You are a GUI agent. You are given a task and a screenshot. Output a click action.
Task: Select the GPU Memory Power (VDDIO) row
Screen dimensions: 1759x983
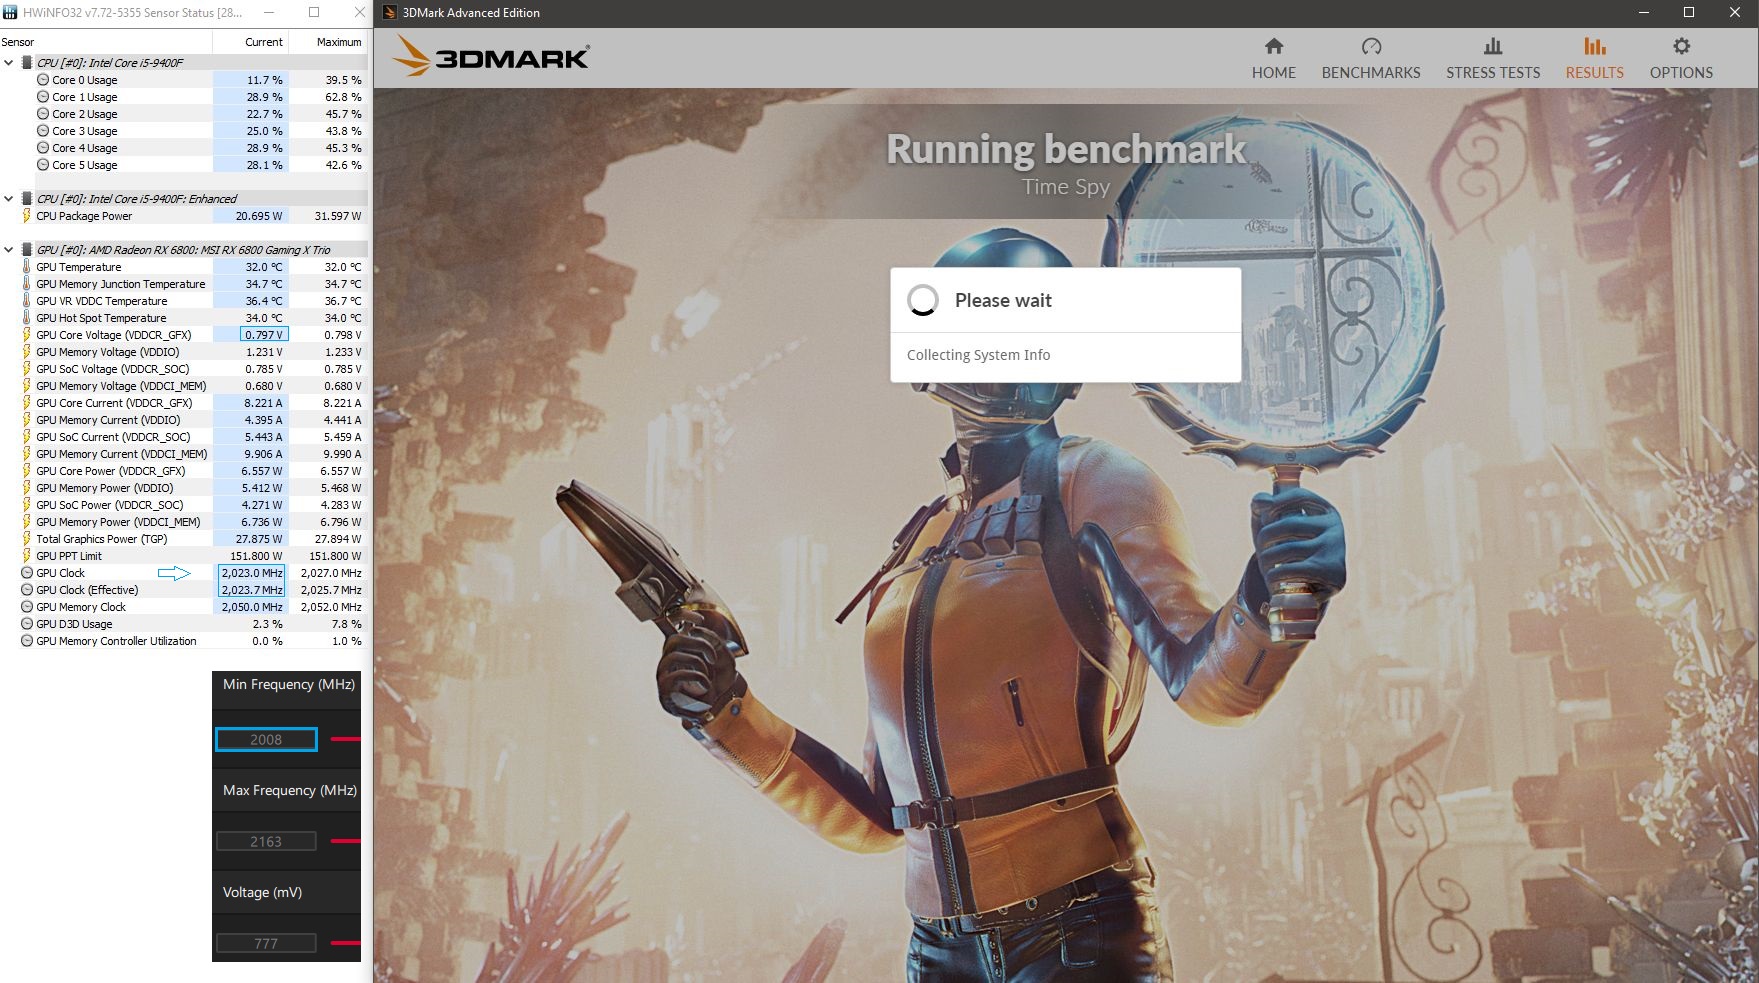click(x=184, y=488)
